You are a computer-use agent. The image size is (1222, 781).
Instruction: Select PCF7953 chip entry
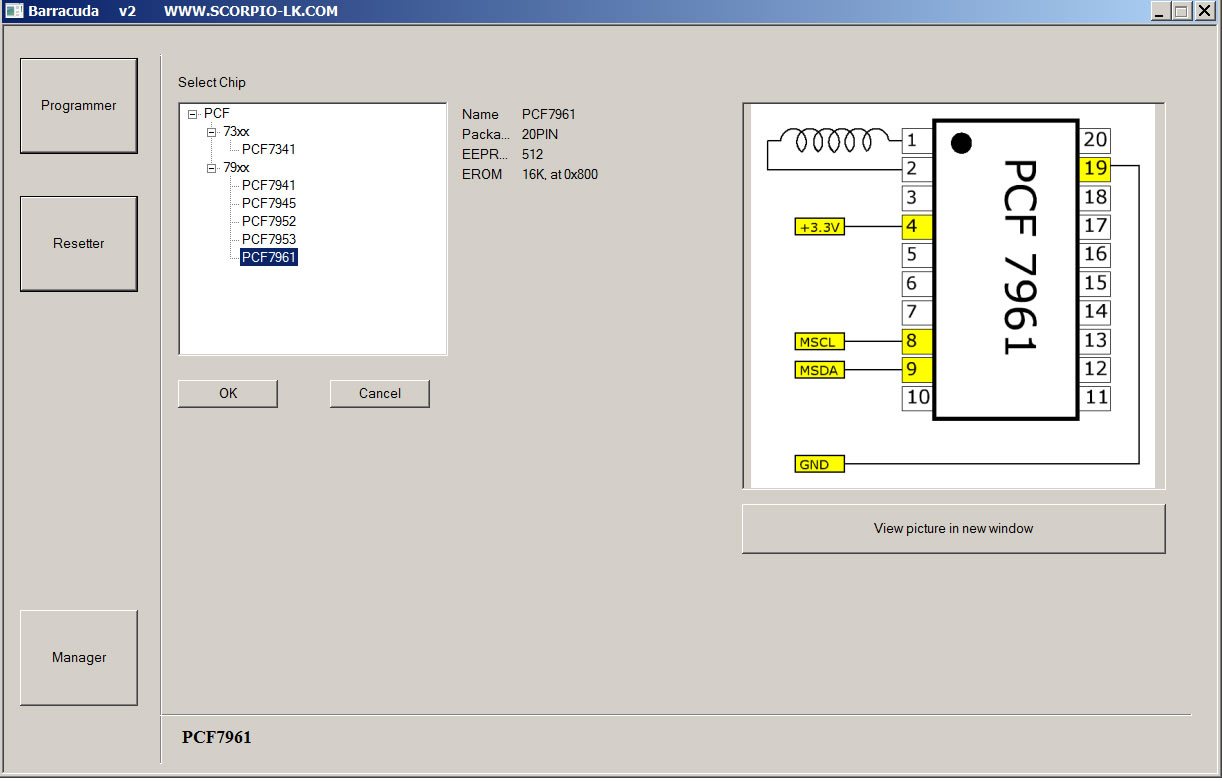(x=268, y=240)
